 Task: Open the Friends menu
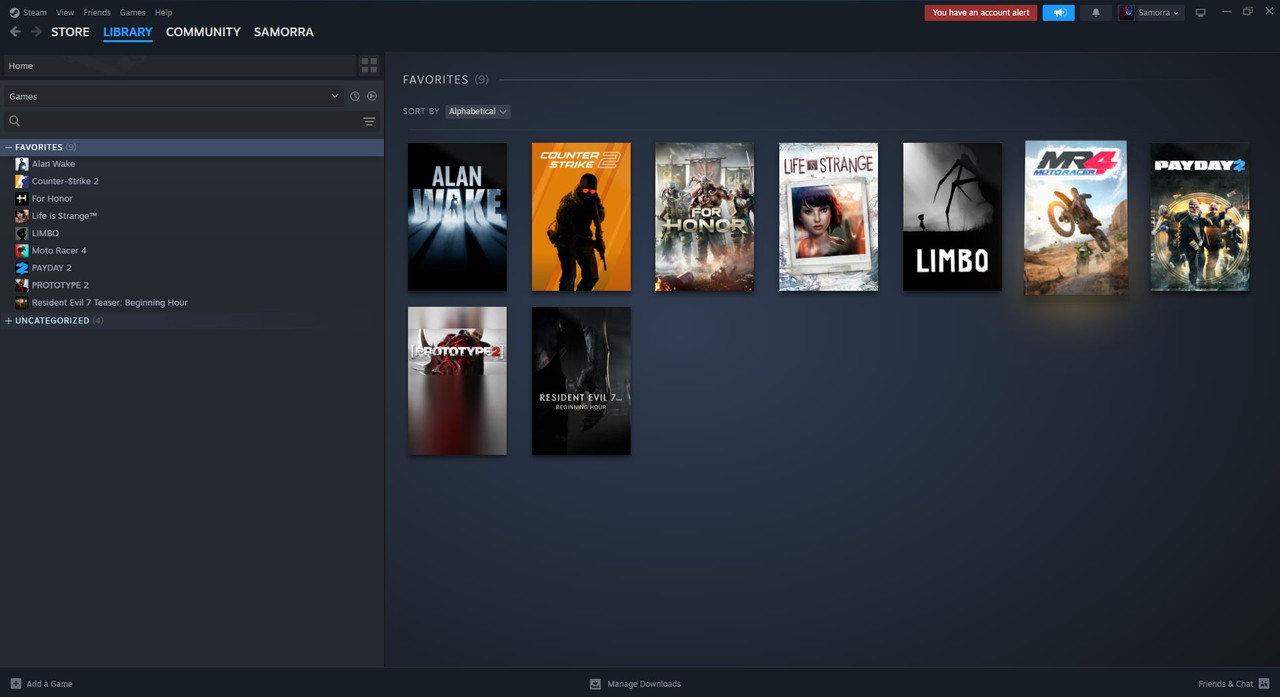coord(97,12)
